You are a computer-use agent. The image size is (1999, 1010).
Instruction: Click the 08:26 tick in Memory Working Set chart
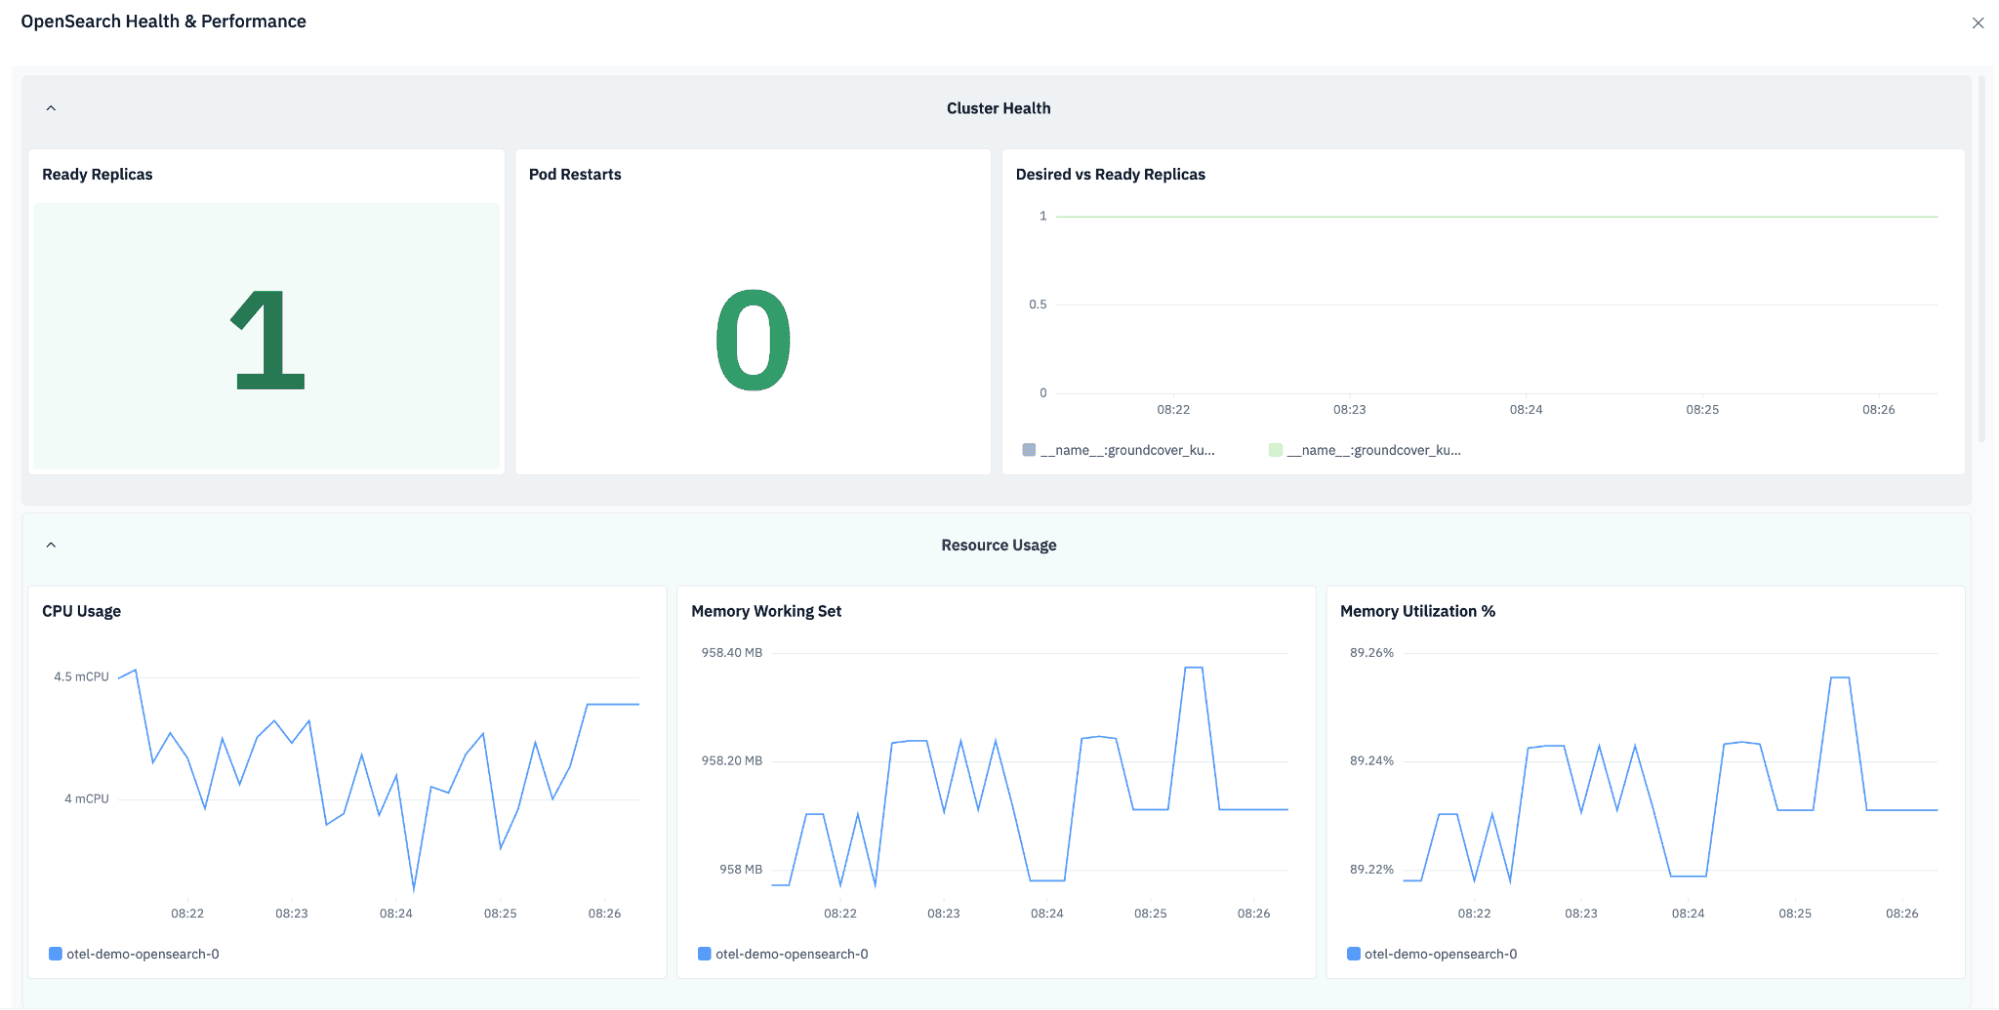click(x=1254, y=914)
